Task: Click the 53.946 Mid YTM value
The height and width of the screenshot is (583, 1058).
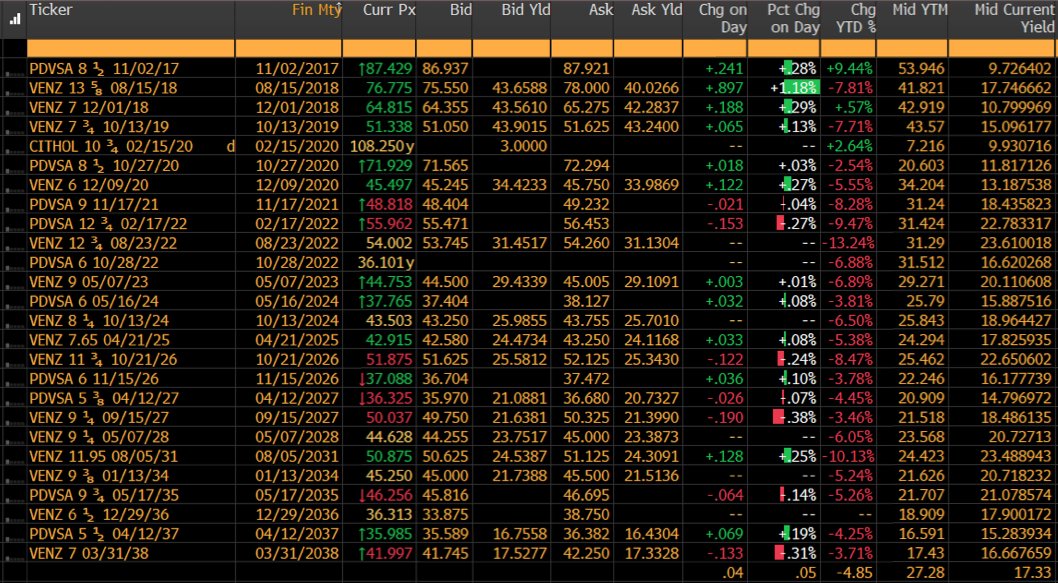Action: coord(921,68)
